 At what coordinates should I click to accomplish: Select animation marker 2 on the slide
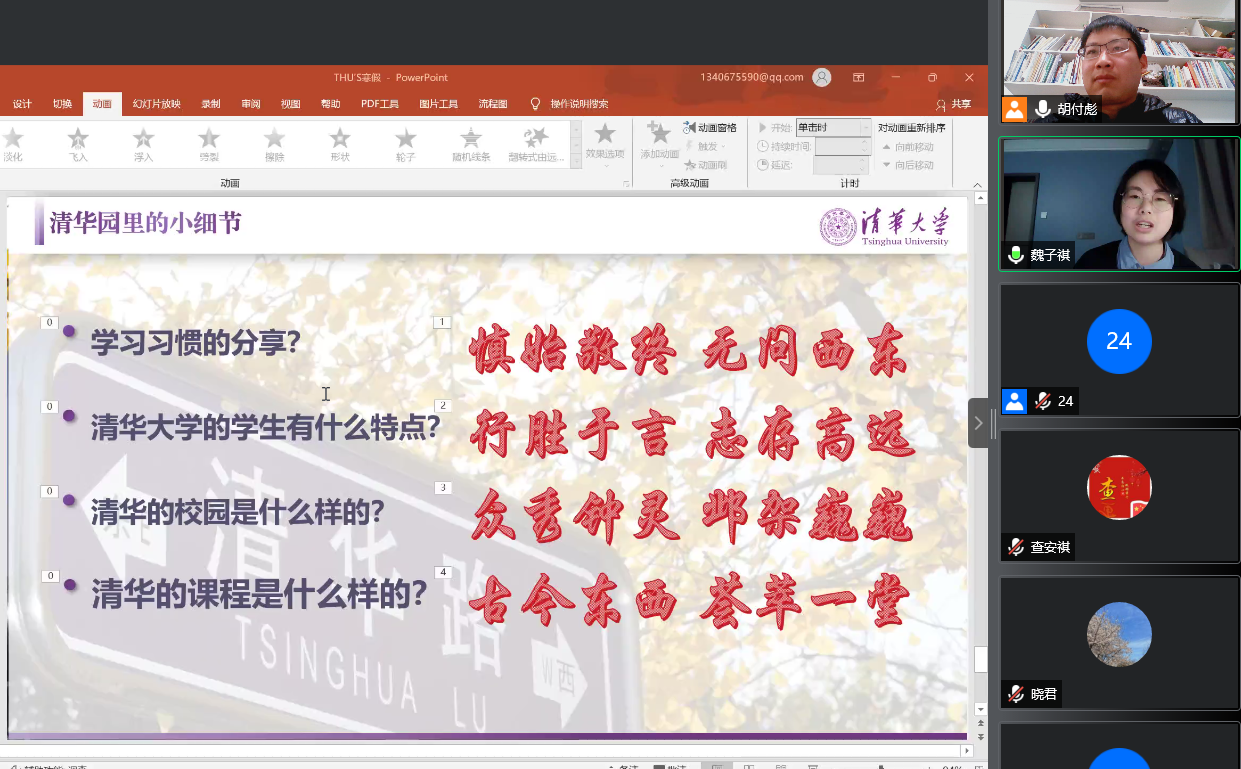click(442, 406)
